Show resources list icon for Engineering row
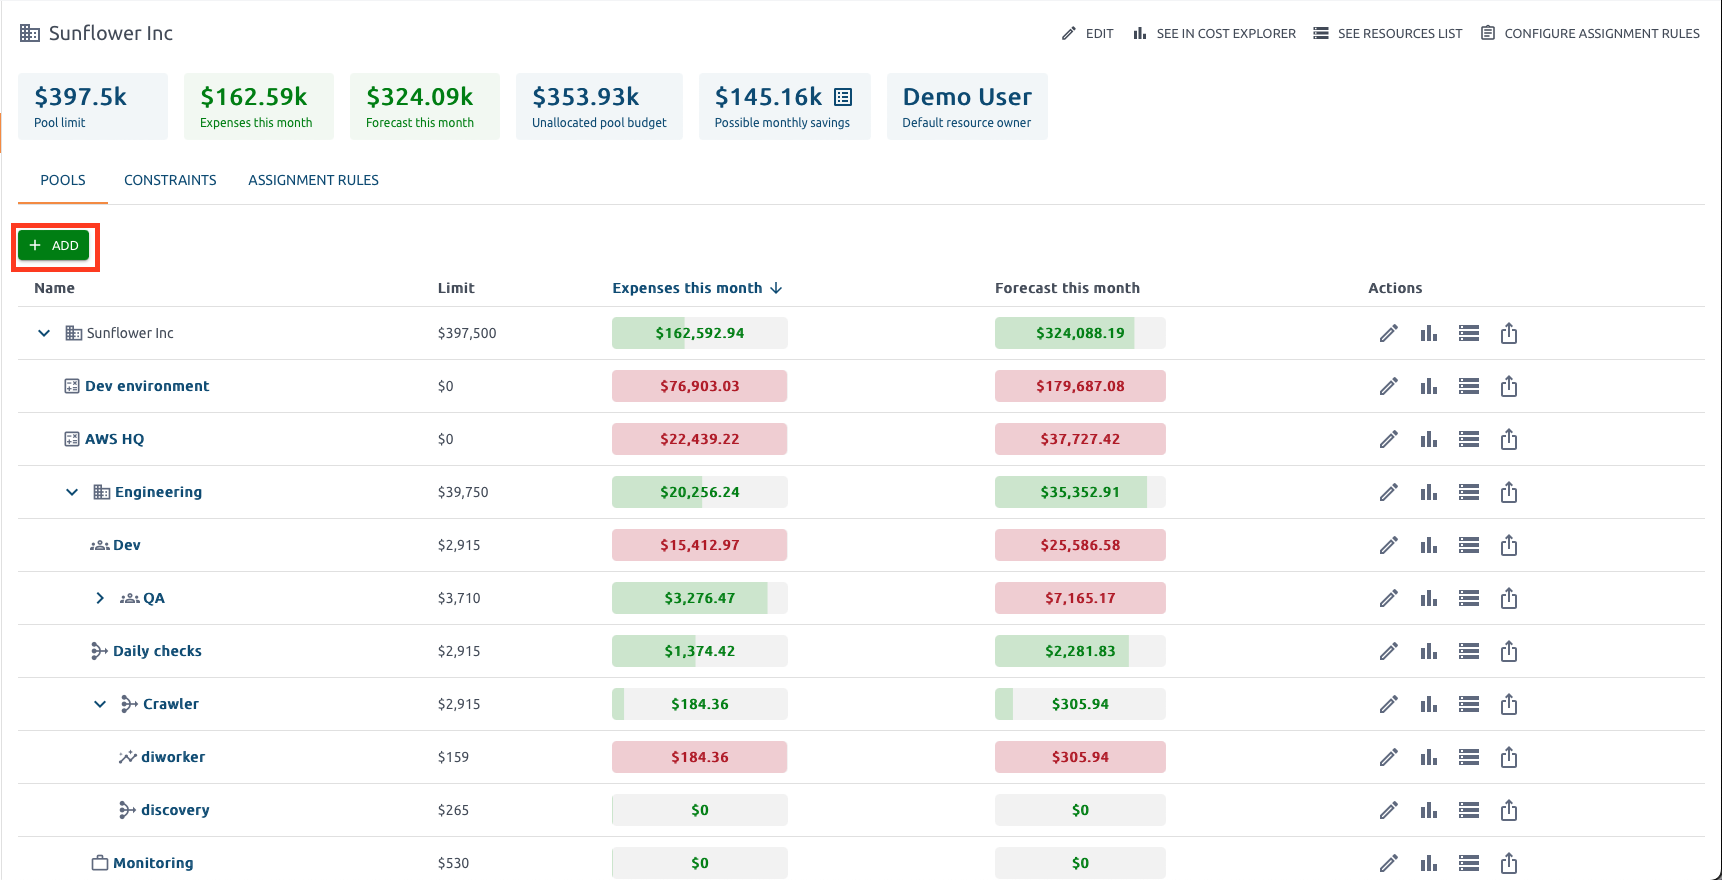1722x880 pixels. click(x=1469, y=492)
